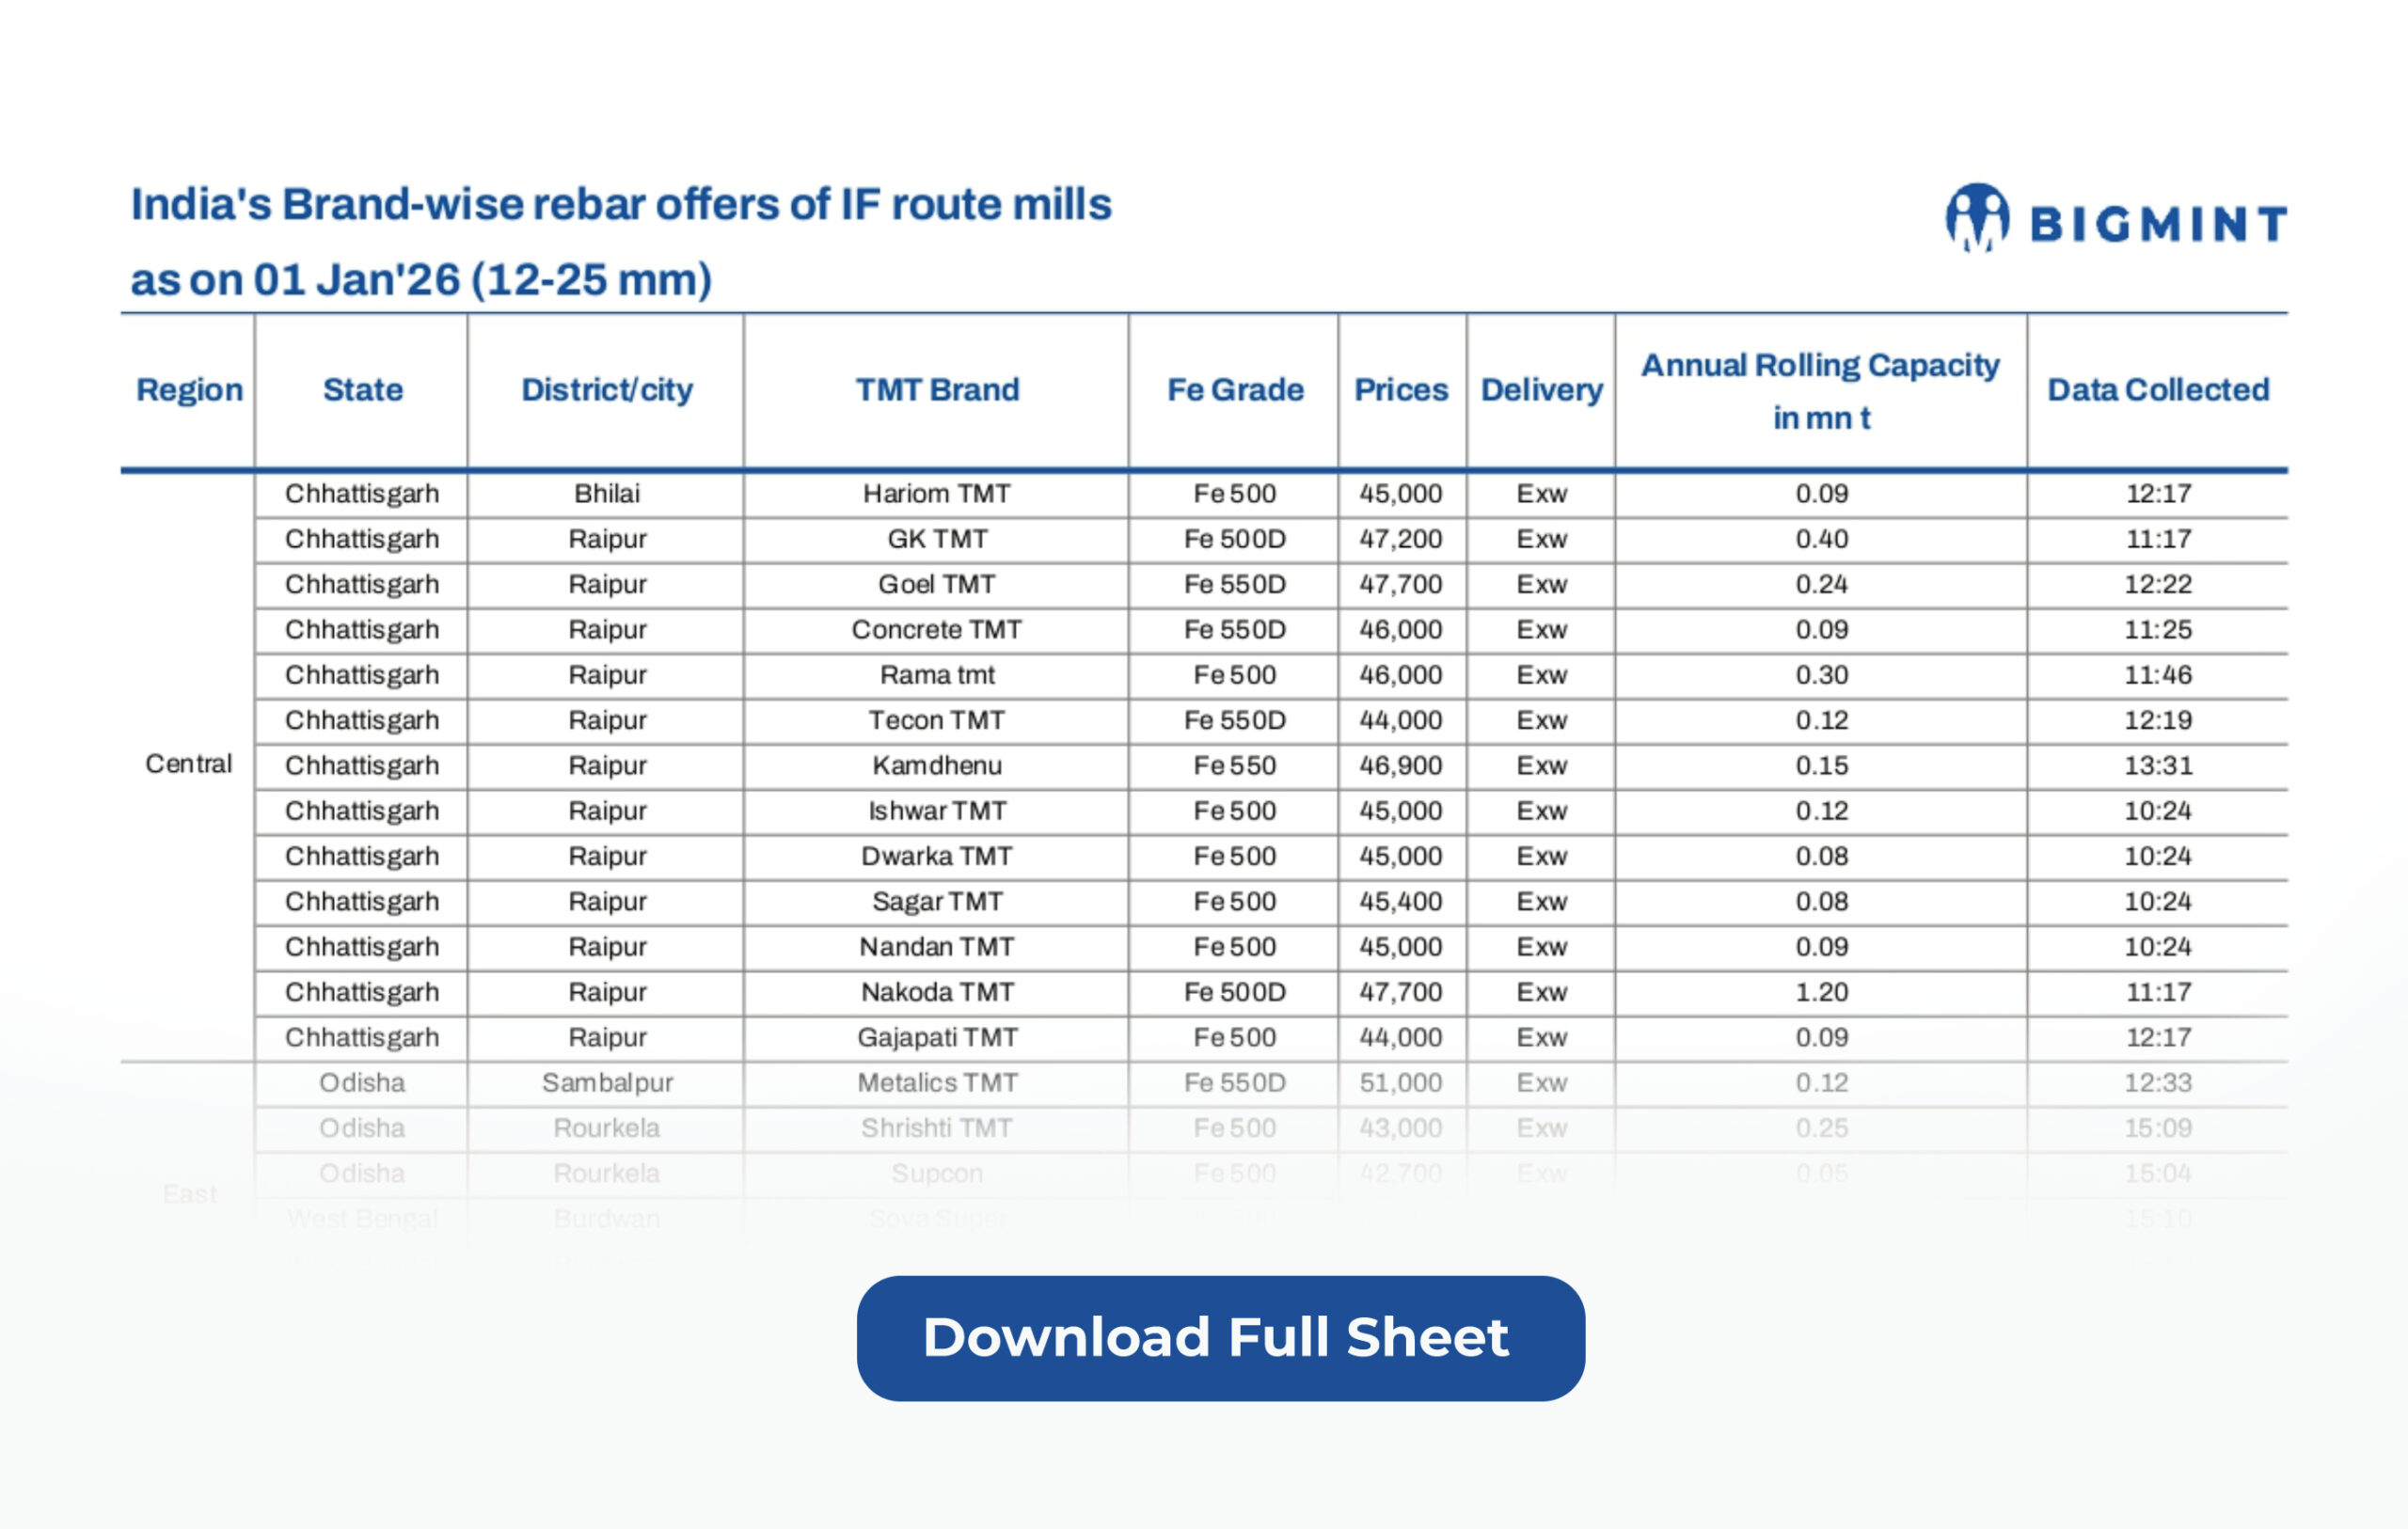Click the BigMint logo icon
2408x1529 pixels.
click(1976, 218)
